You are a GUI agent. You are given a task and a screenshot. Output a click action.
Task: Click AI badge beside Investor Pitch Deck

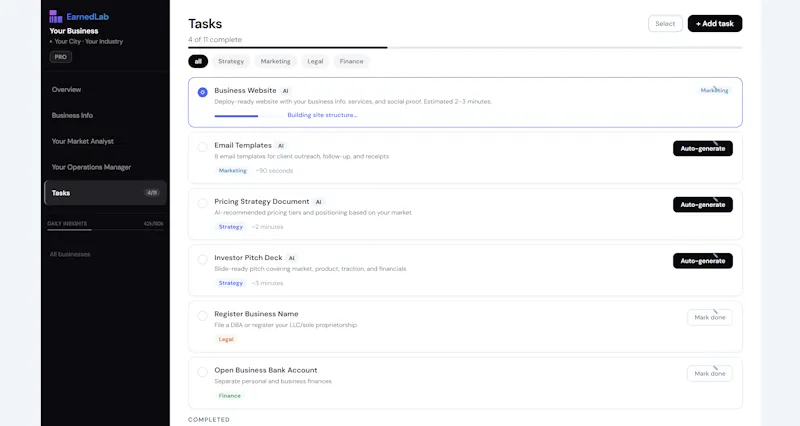pyautogui.click(x=292, y=258)
